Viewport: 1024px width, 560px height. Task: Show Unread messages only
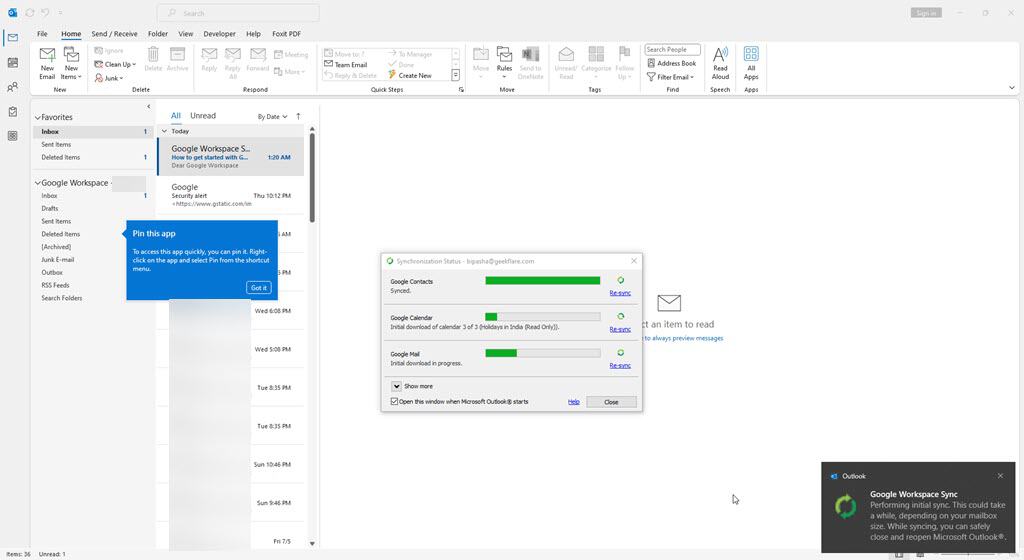[x=202, y=116]
